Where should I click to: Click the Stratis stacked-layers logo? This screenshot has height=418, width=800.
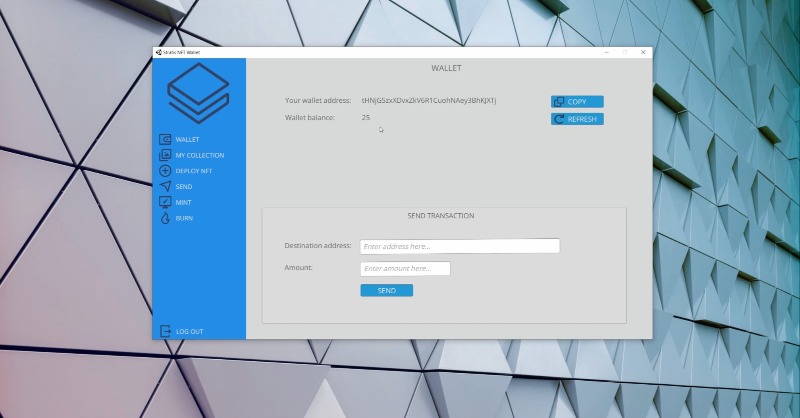point(198,93)
